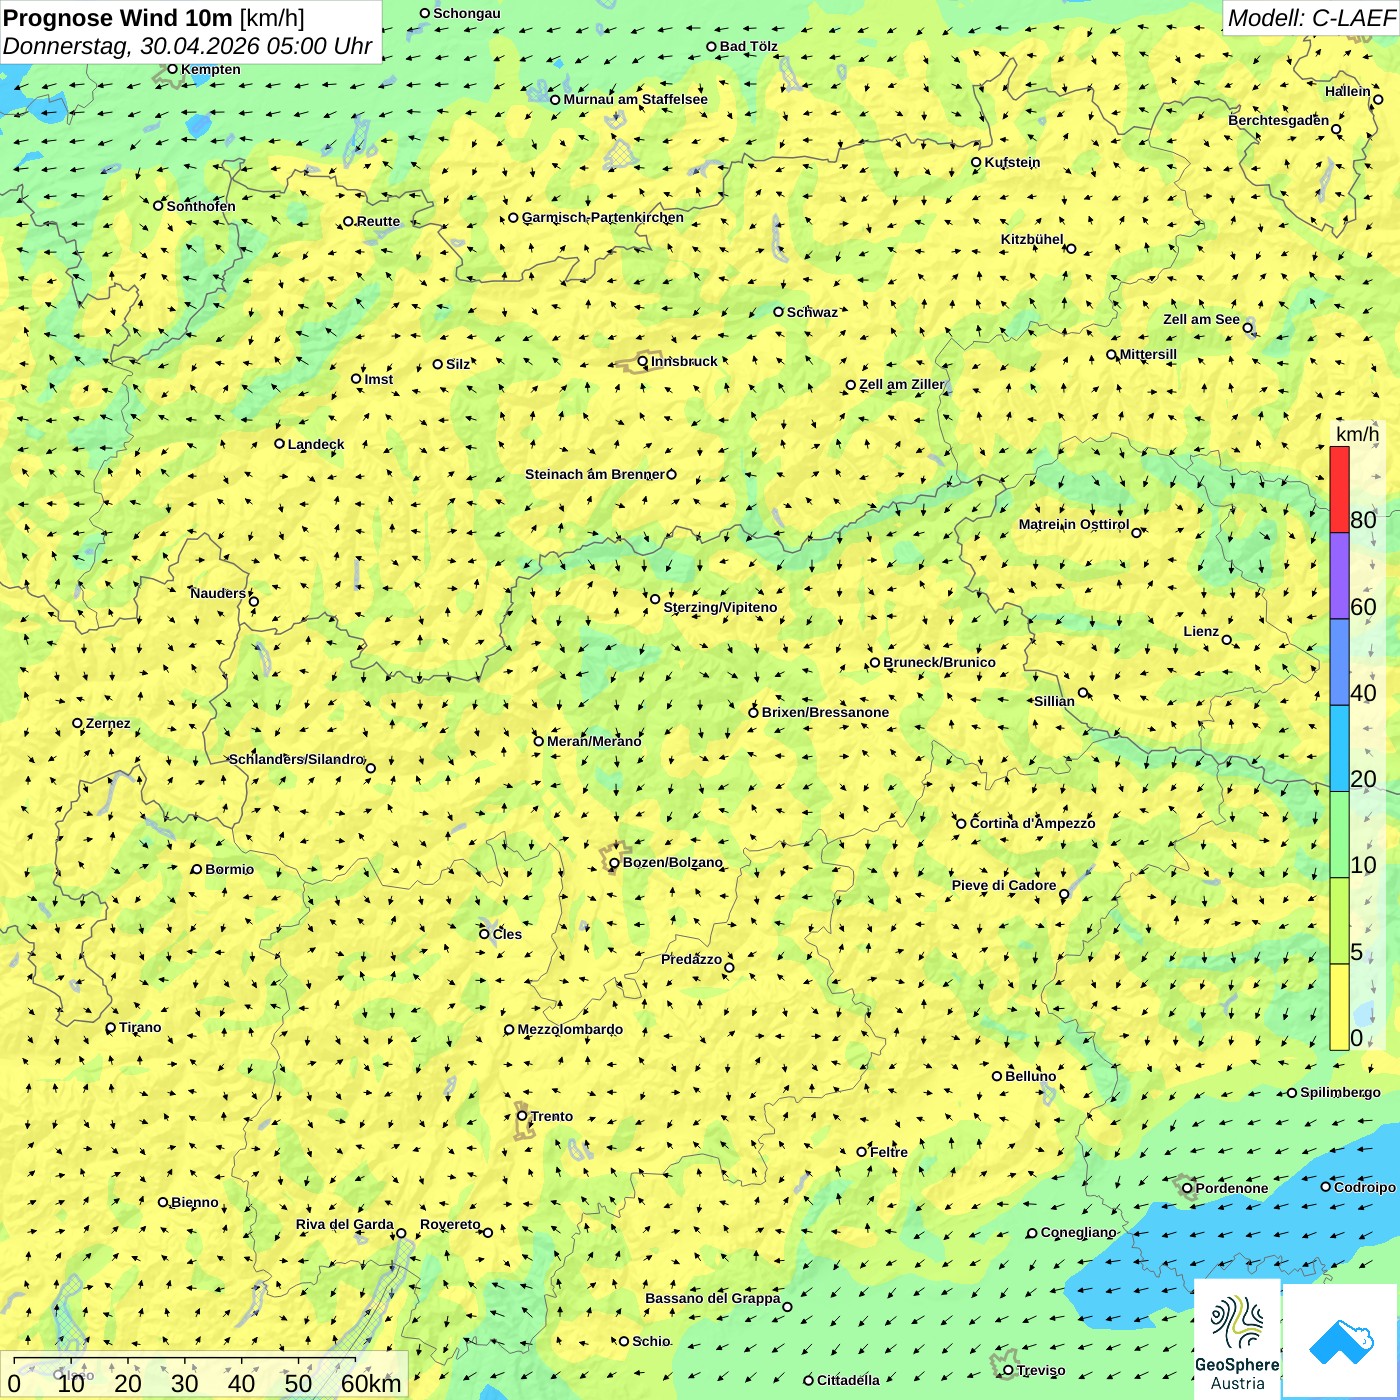Click the 'Reutte' label

(x=378, y=221)
